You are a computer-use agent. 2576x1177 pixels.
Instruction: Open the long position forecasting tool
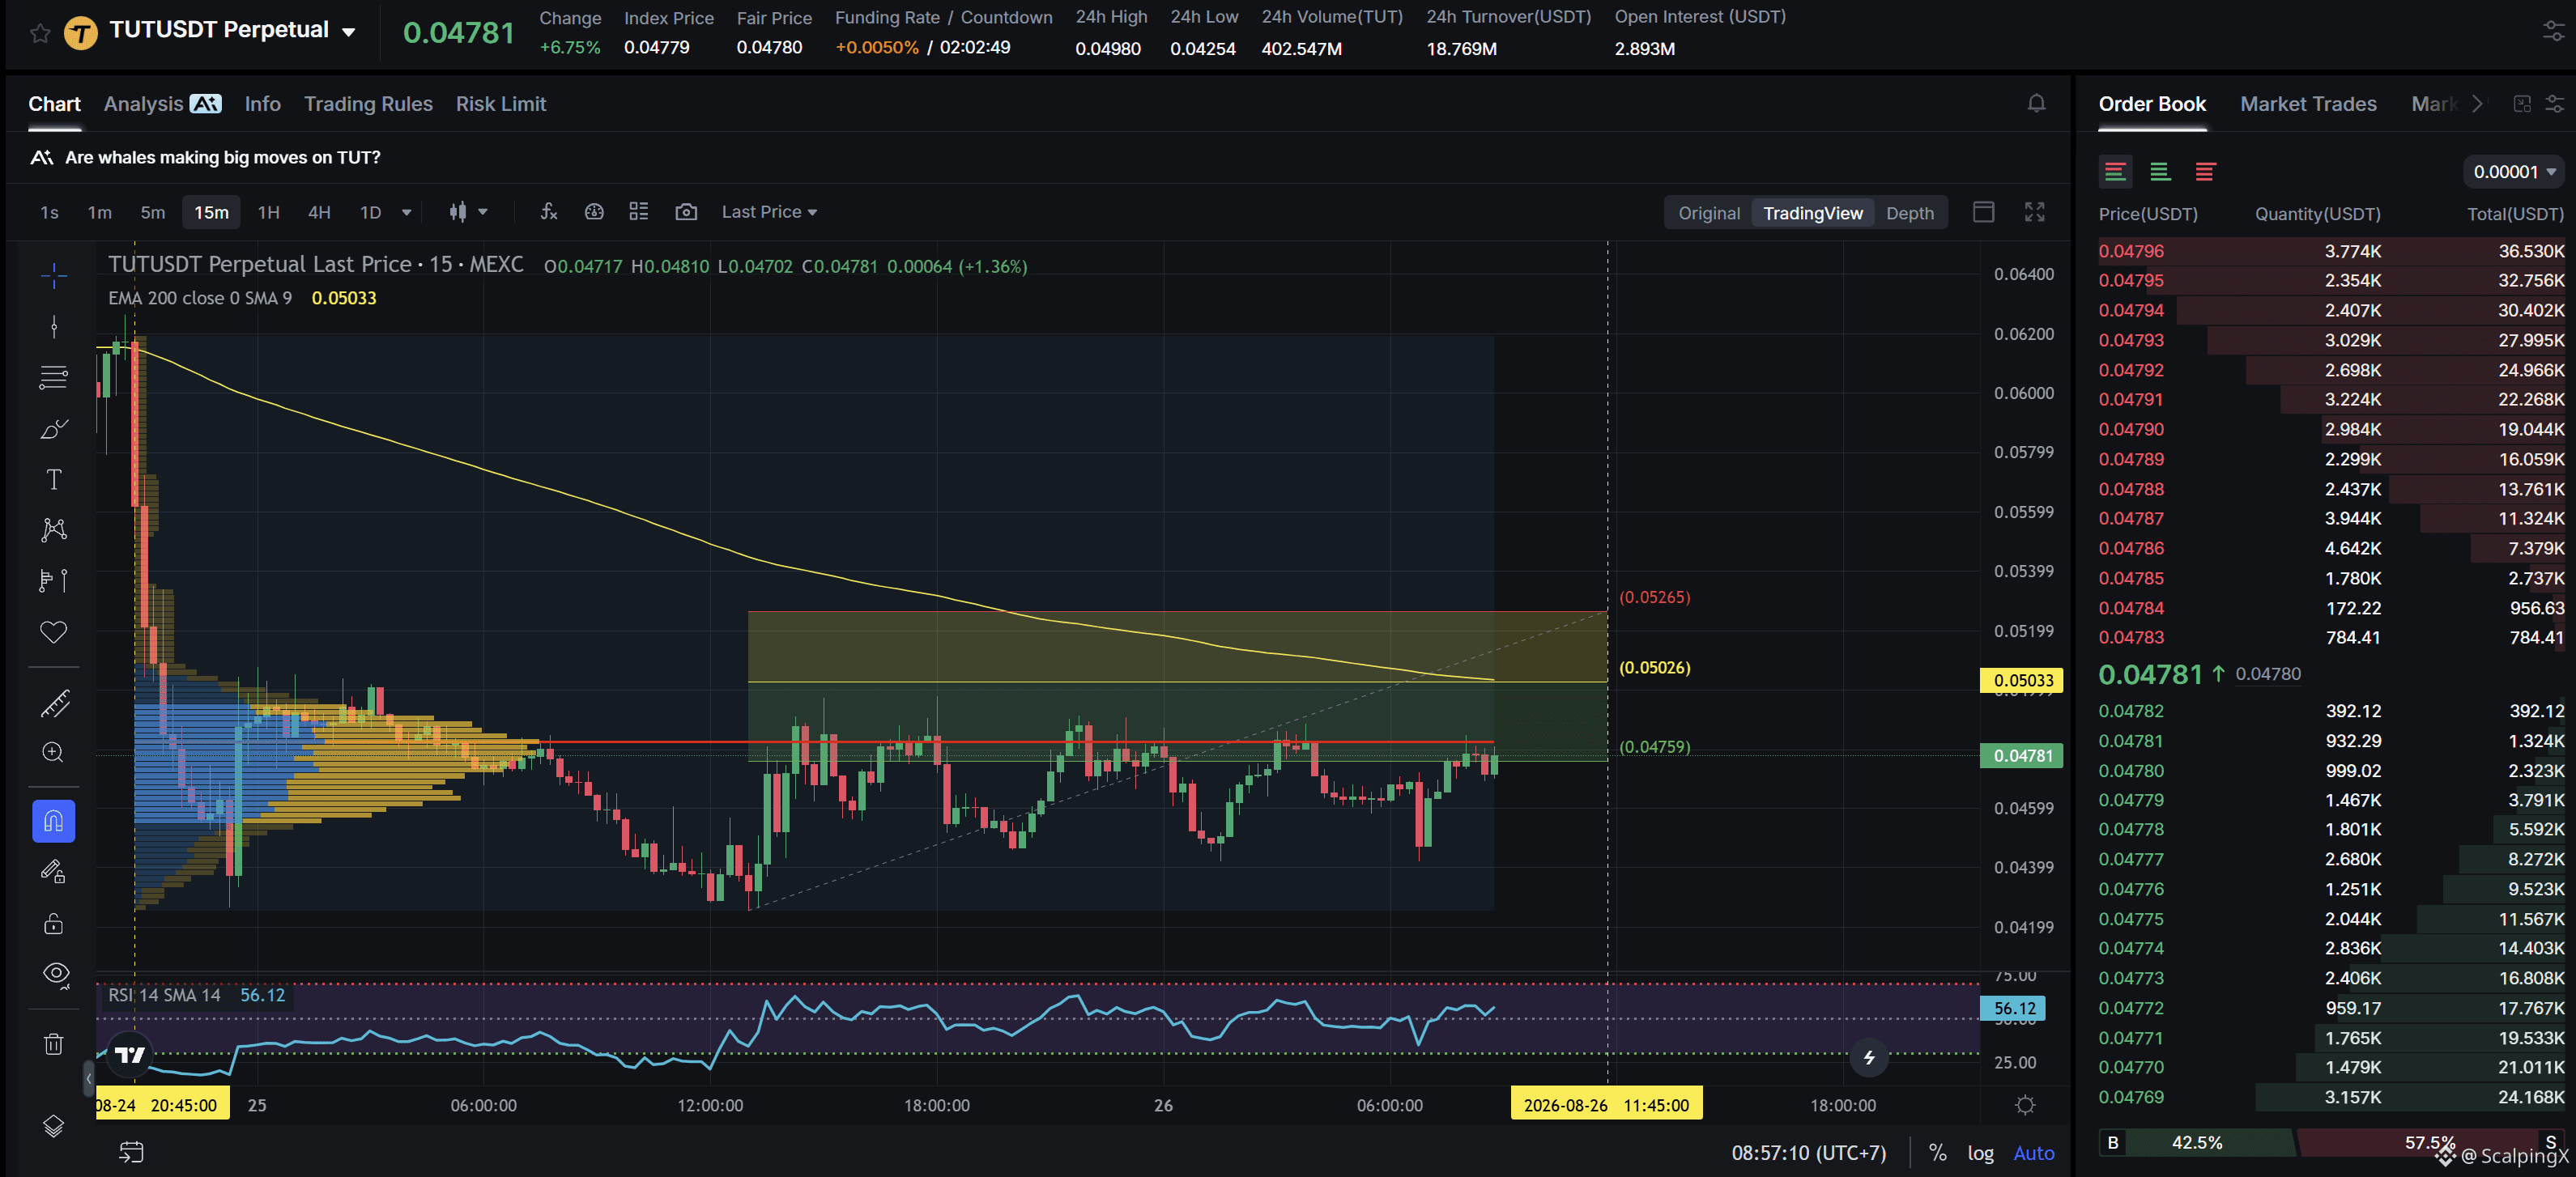tap(54, 580)
